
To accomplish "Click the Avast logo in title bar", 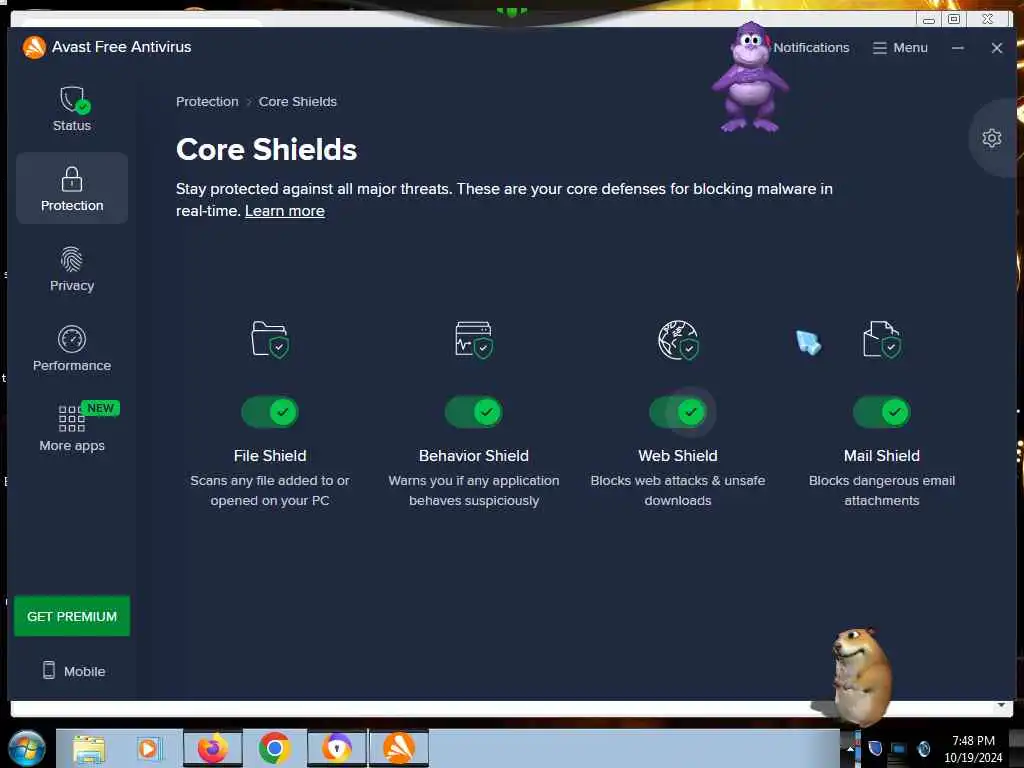I will tap(34, 47).
